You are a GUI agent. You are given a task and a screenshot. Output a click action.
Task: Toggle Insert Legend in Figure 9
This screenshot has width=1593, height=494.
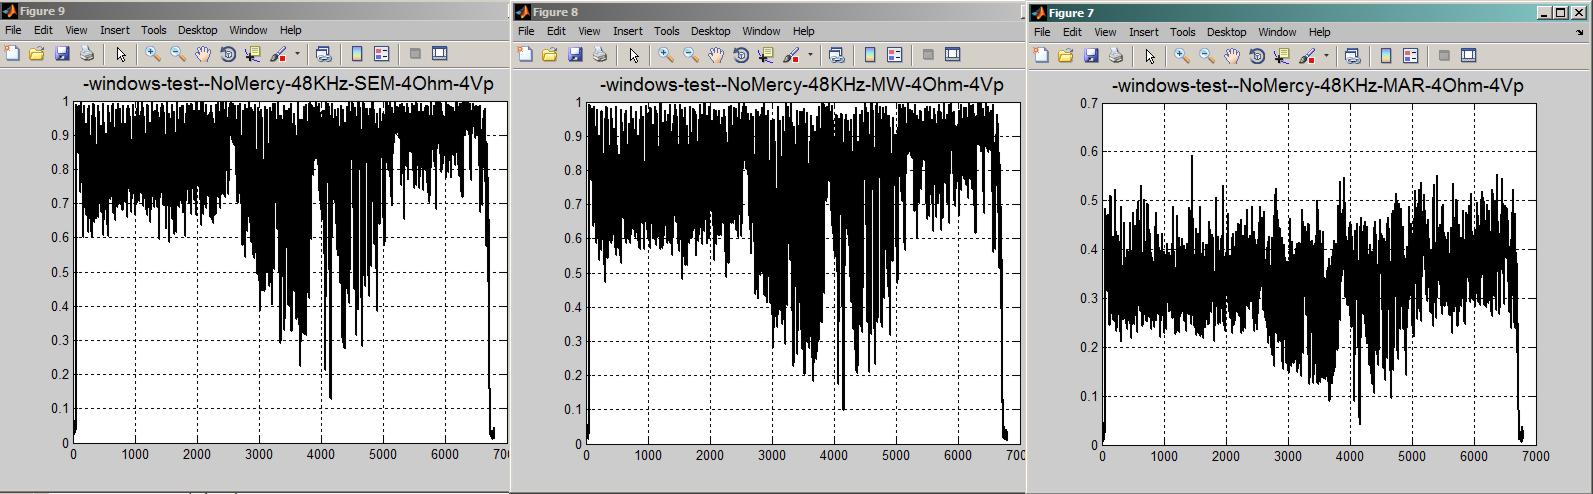(x=381, y=54)
